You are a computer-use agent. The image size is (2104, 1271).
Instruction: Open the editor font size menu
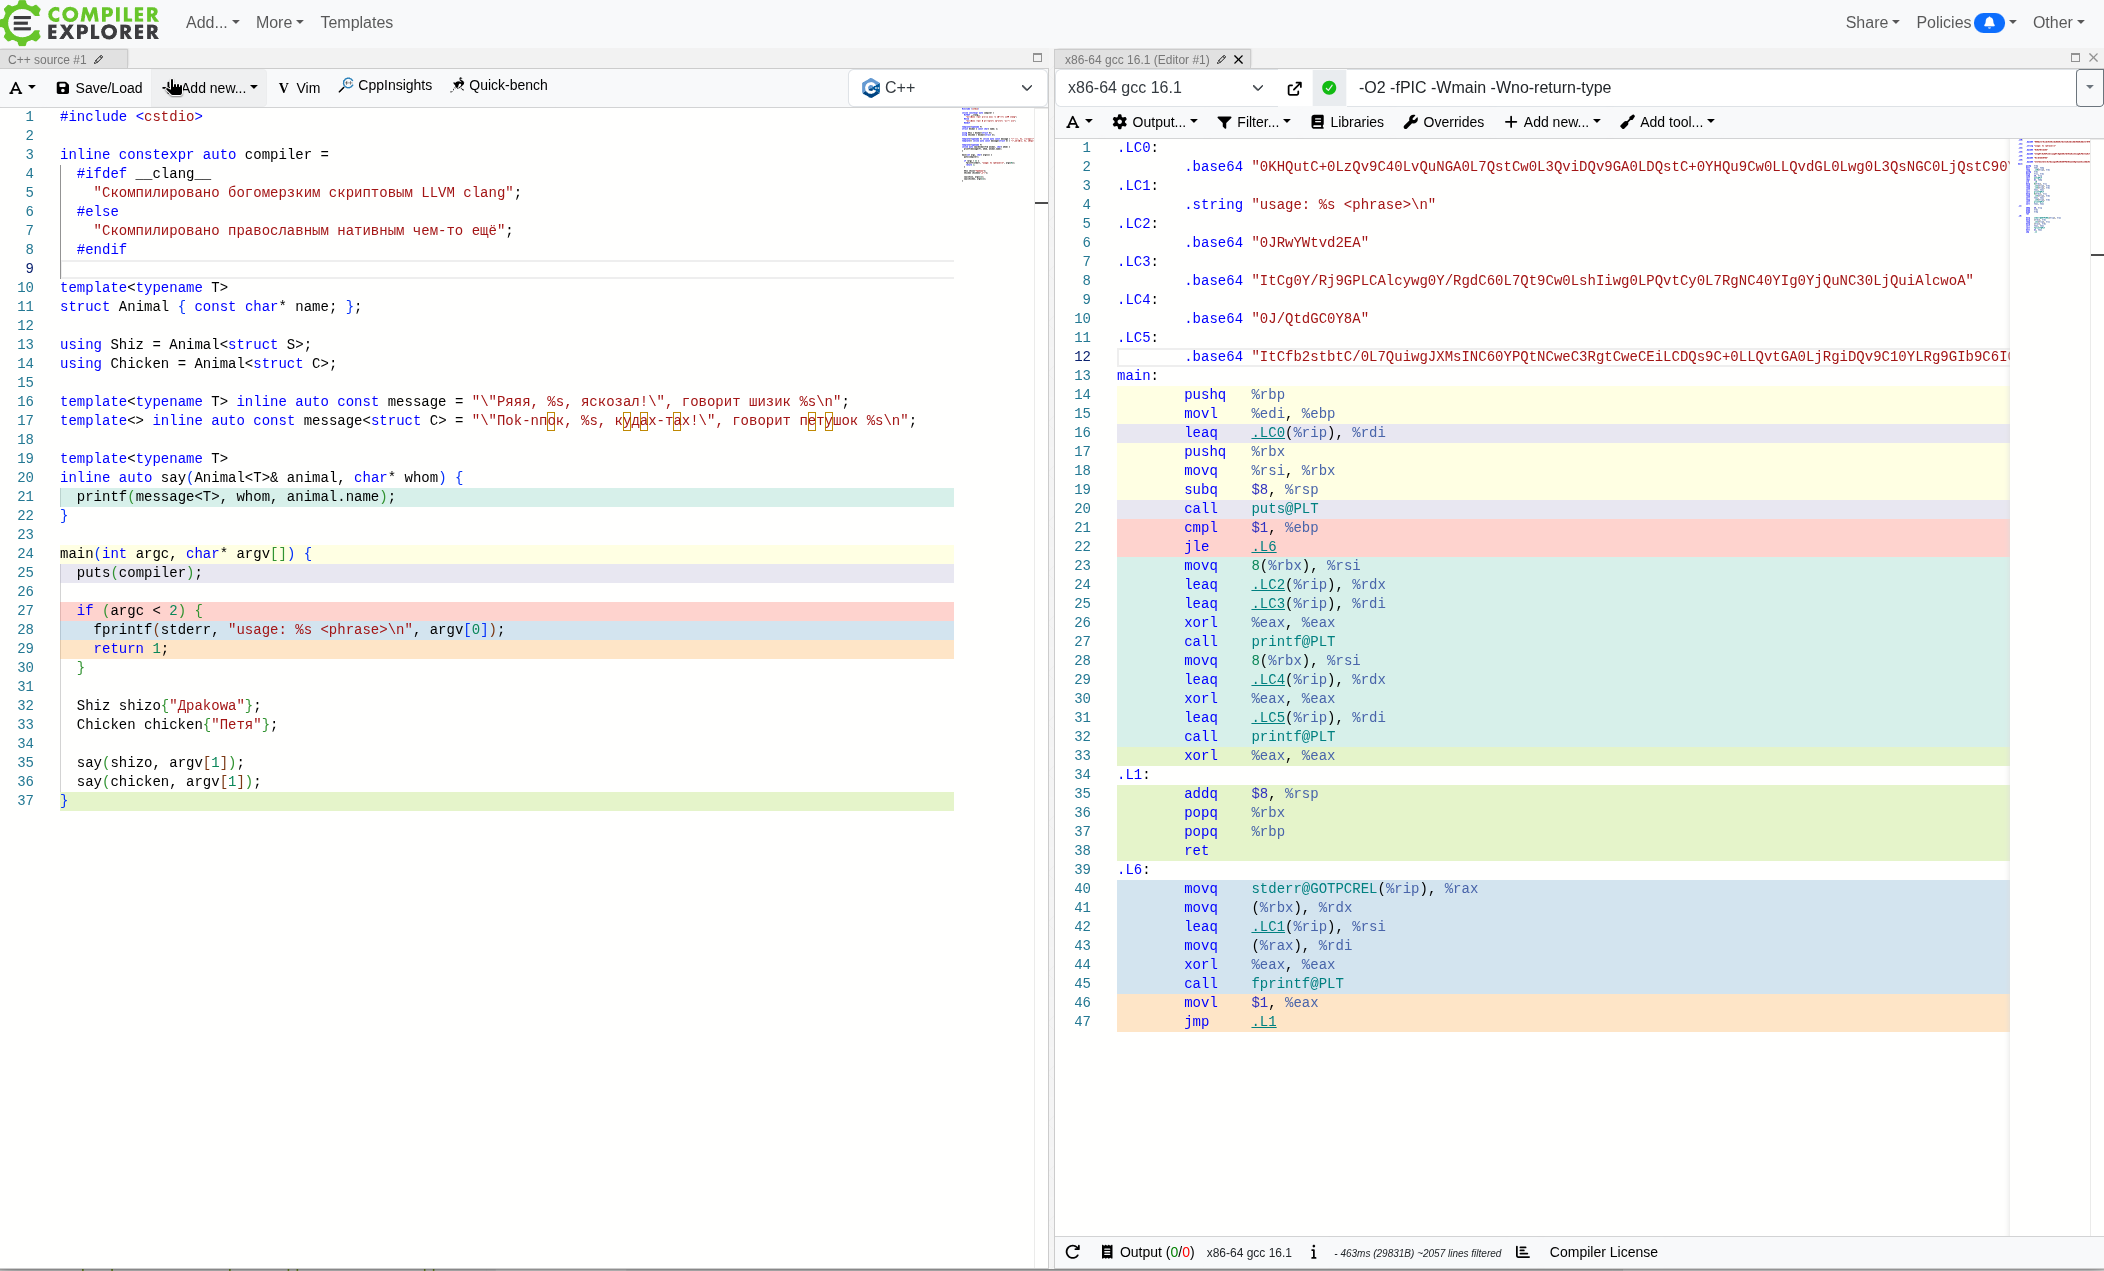(22, 88)
